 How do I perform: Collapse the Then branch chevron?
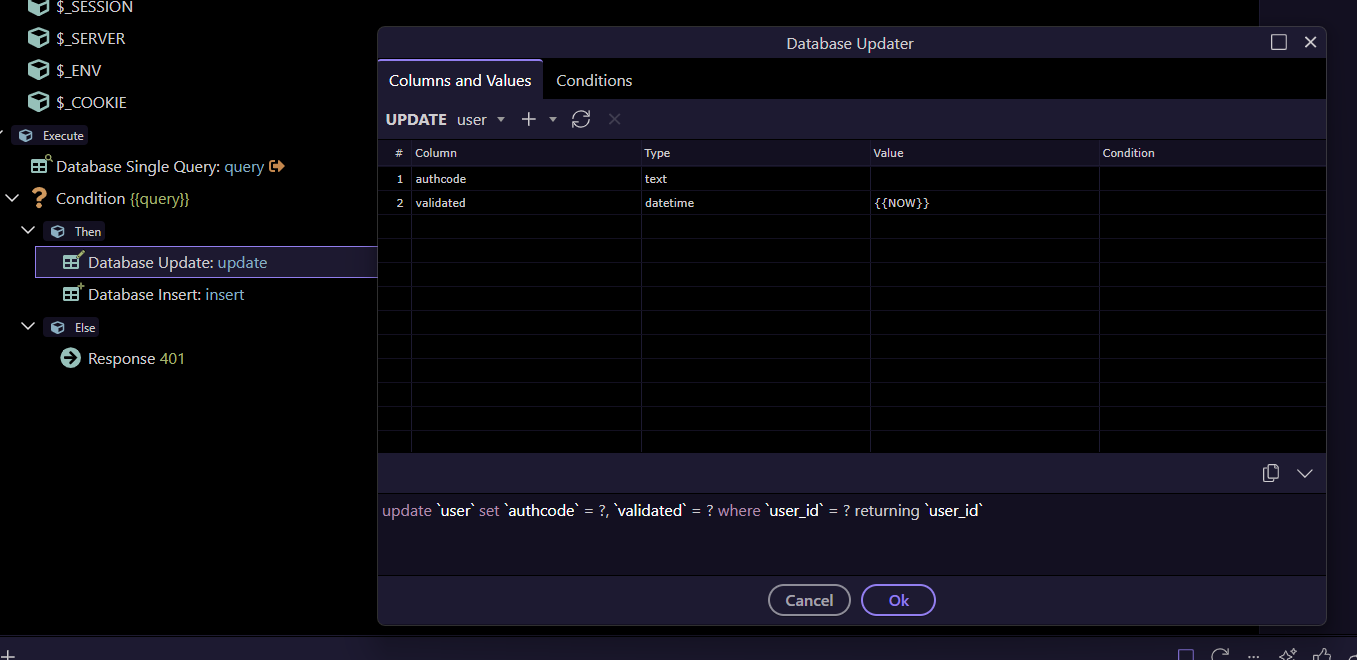pyautogui.click(x=28, y=230)
